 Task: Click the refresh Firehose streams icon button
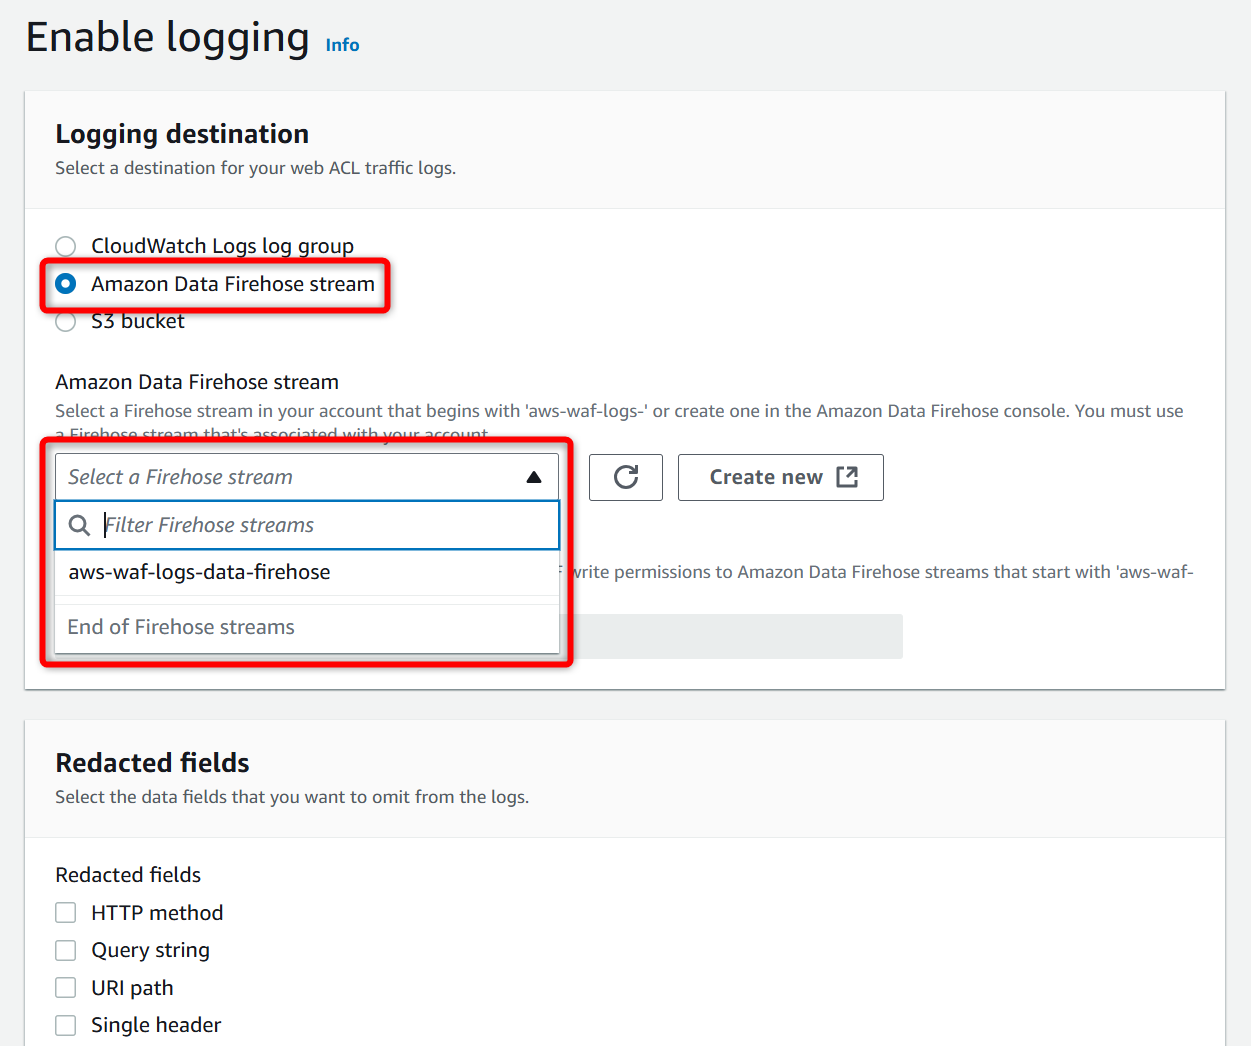(626, 477)
